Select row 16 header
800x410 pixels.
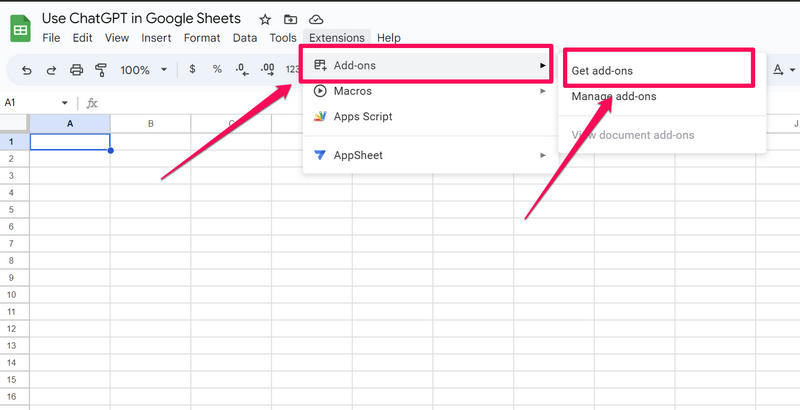[x=14, y=397]
